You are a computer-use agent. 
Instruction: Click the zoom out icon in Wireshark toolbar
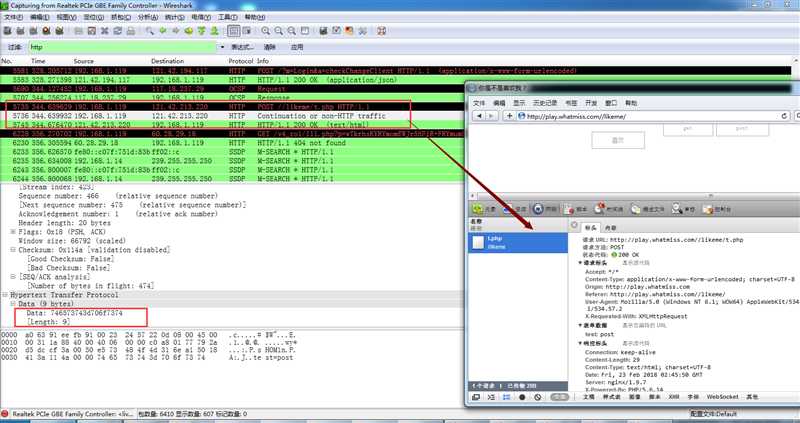click(279, 31)
